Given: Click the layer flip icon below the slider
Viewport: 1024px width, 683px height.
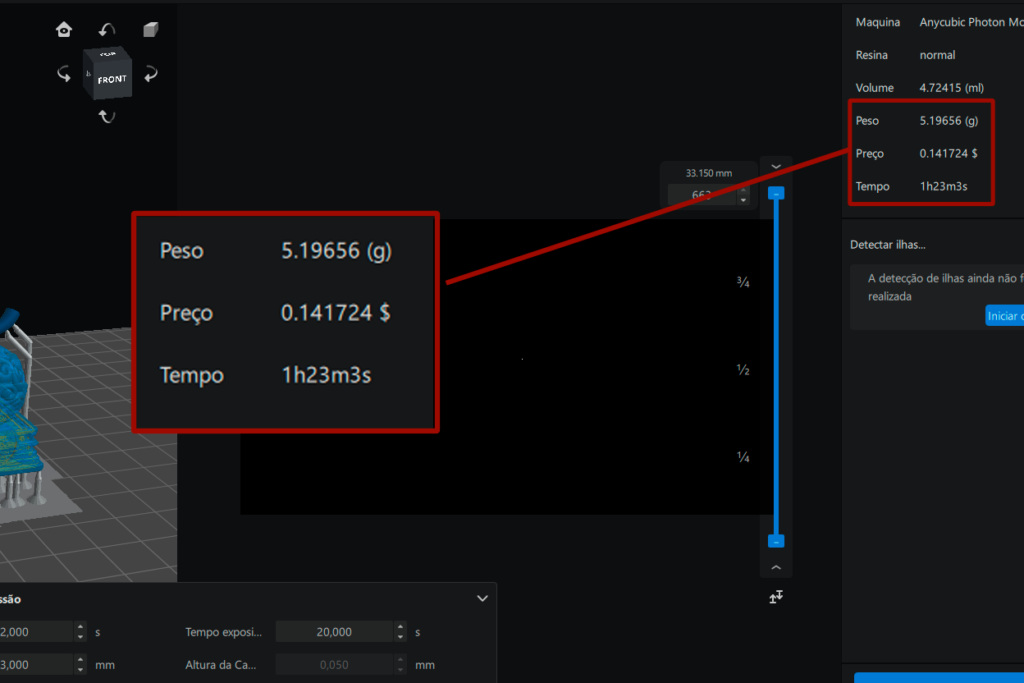Looking at the screenshot, I should pyautogui.click(x=776, y=597).
